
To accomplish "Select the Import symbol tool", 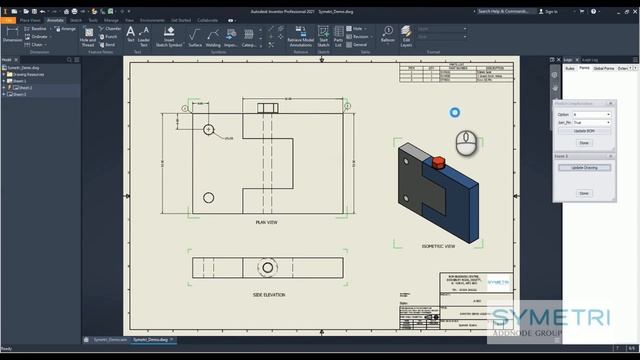I will 231,37.
